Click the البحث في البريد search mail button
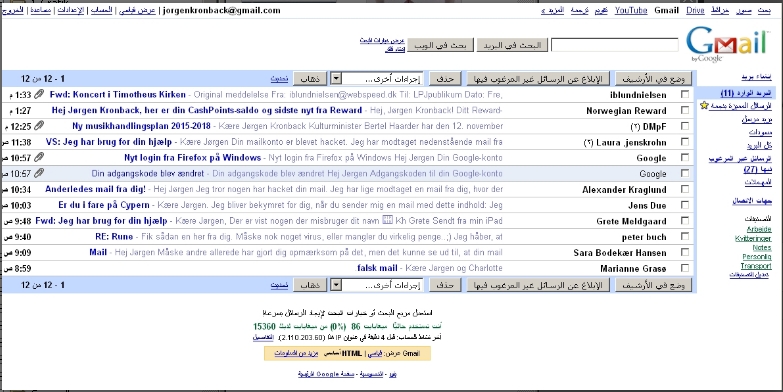Viewport: 783px width, 392px height. click(x=512, y=45)
